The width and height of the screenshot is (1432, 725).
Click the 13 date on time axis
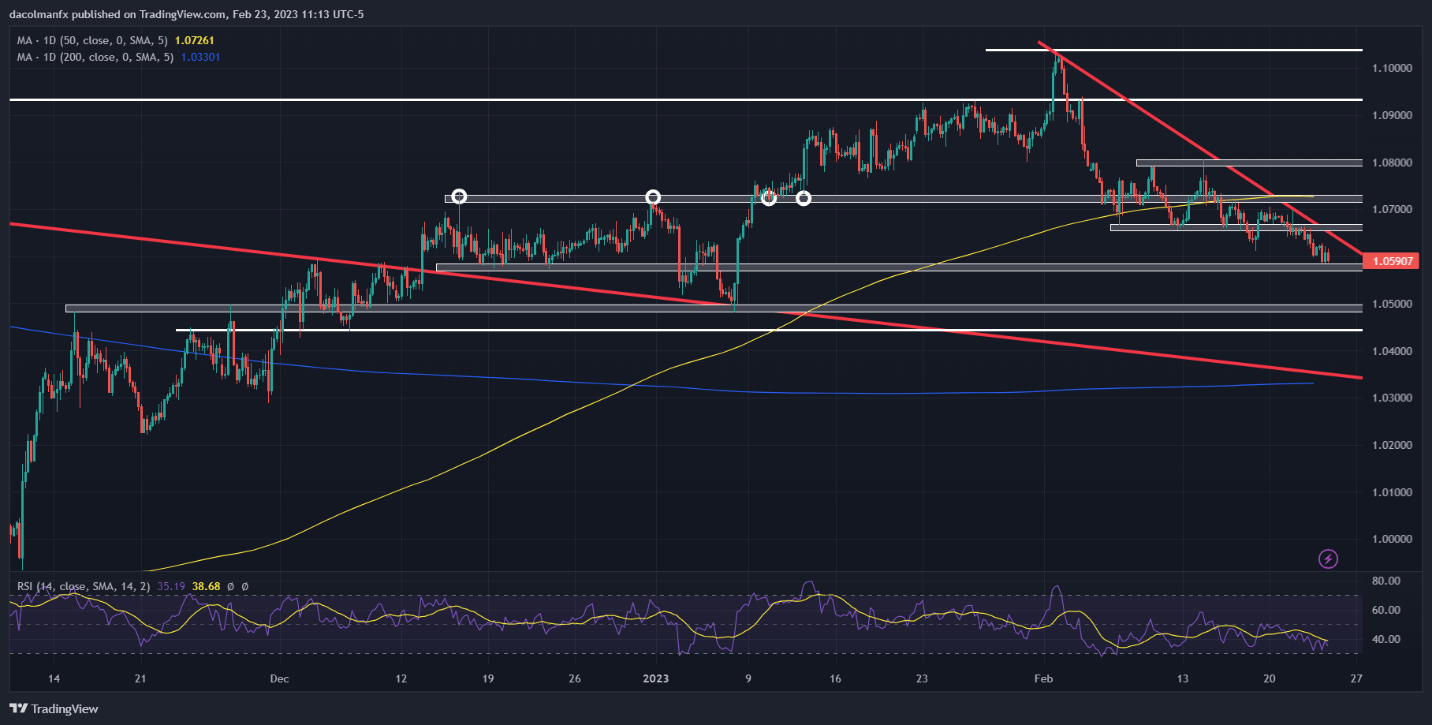1182,678
